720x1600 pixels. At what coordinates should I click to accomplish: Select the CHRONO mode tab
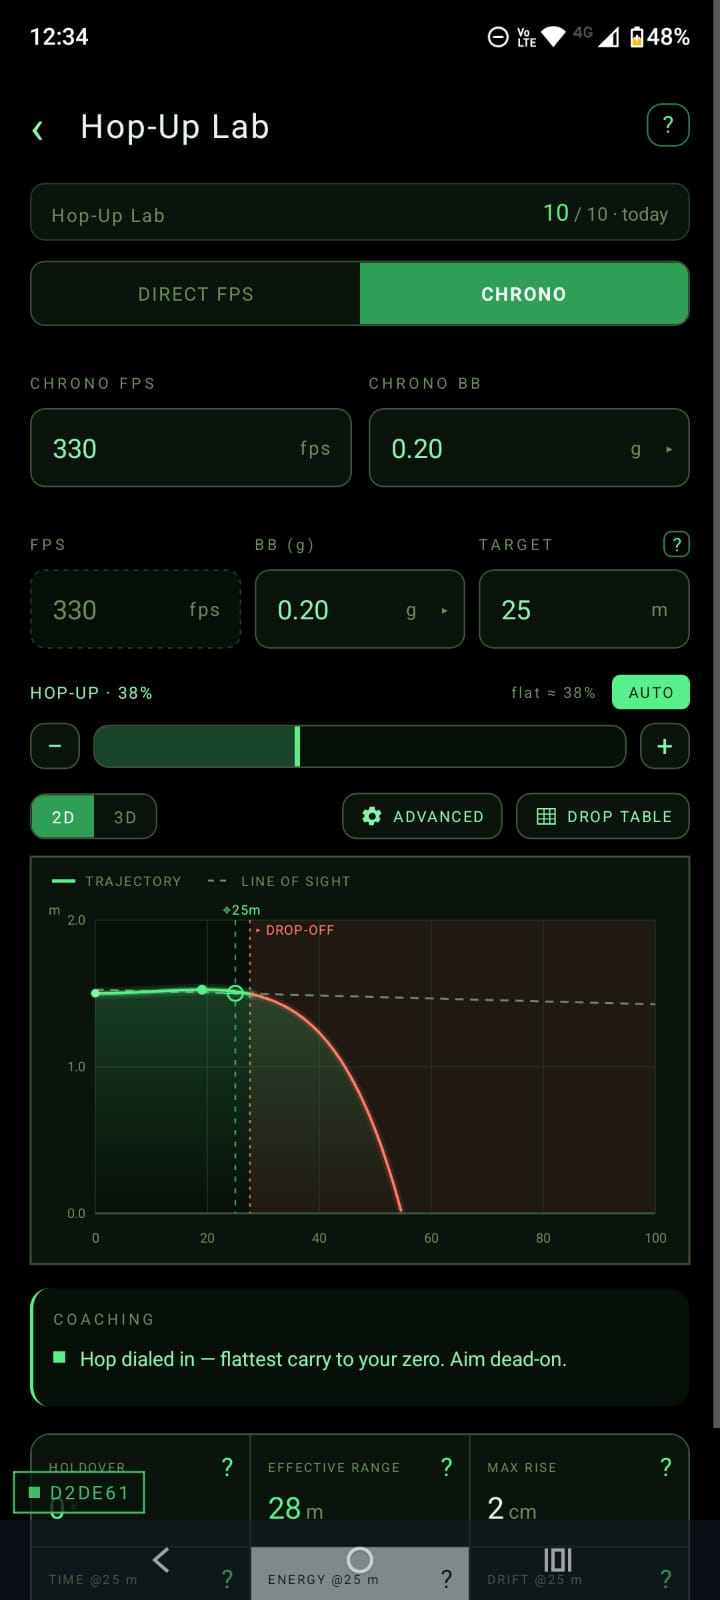(524, 294)
